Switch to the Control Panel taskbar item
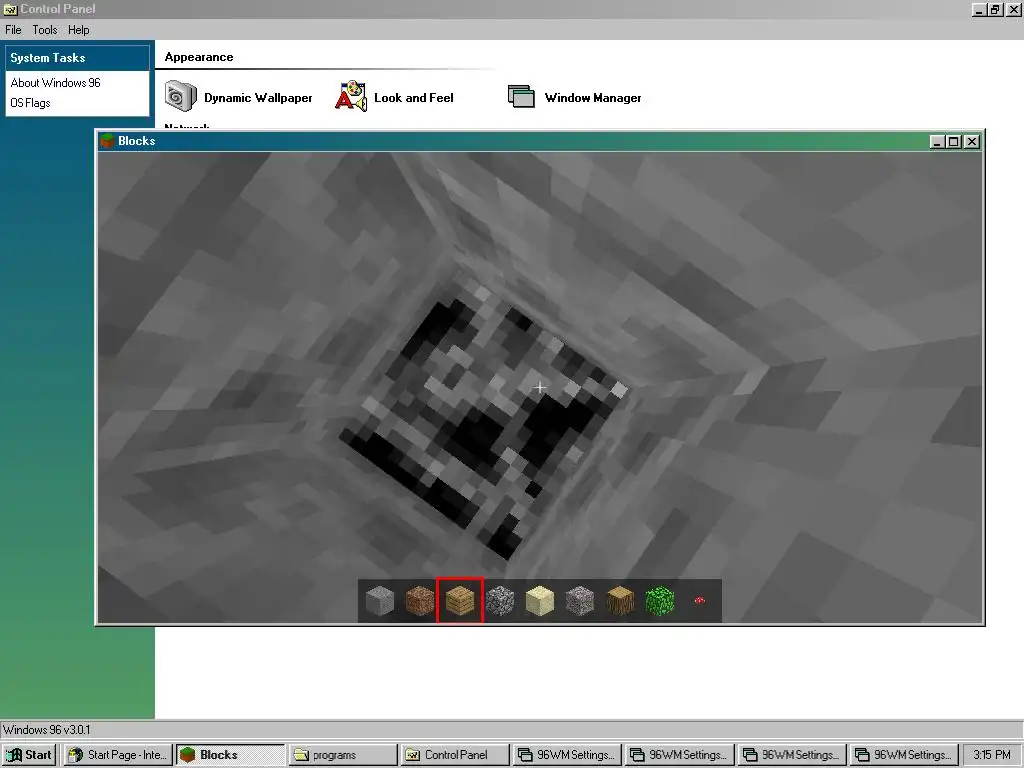The image size is (1024, 768). click(455, 755)
